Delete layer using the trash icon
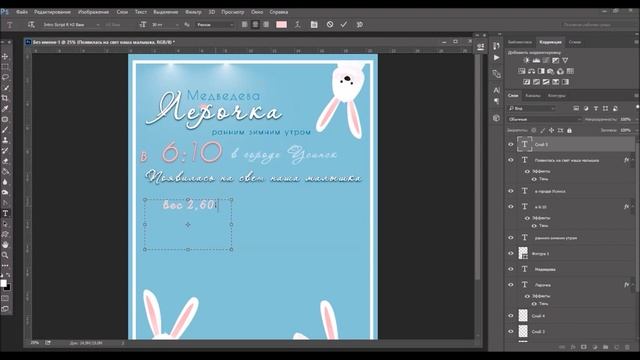 pos(627,347)
